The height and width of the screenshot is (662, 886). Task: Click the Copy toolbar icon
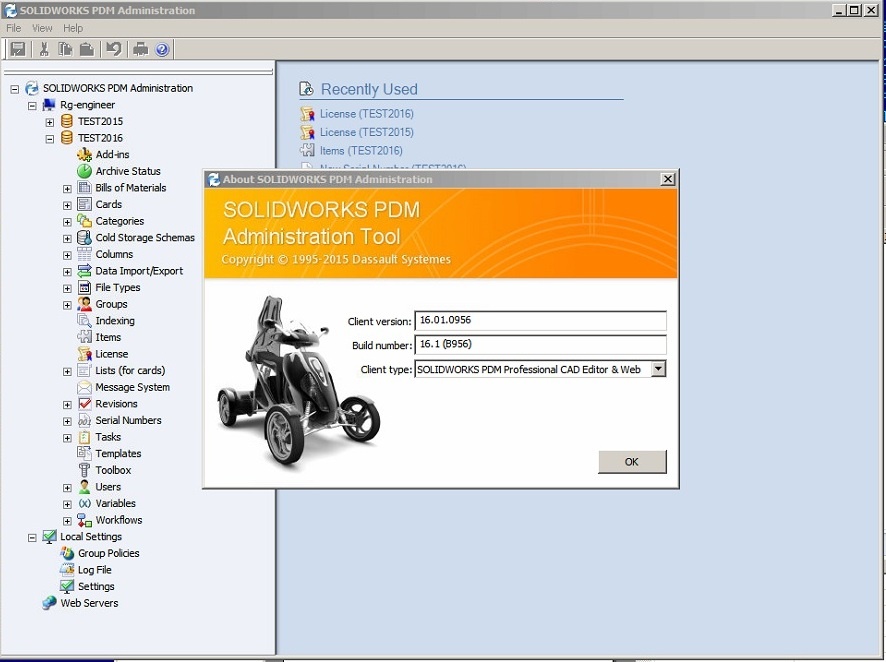65,49
